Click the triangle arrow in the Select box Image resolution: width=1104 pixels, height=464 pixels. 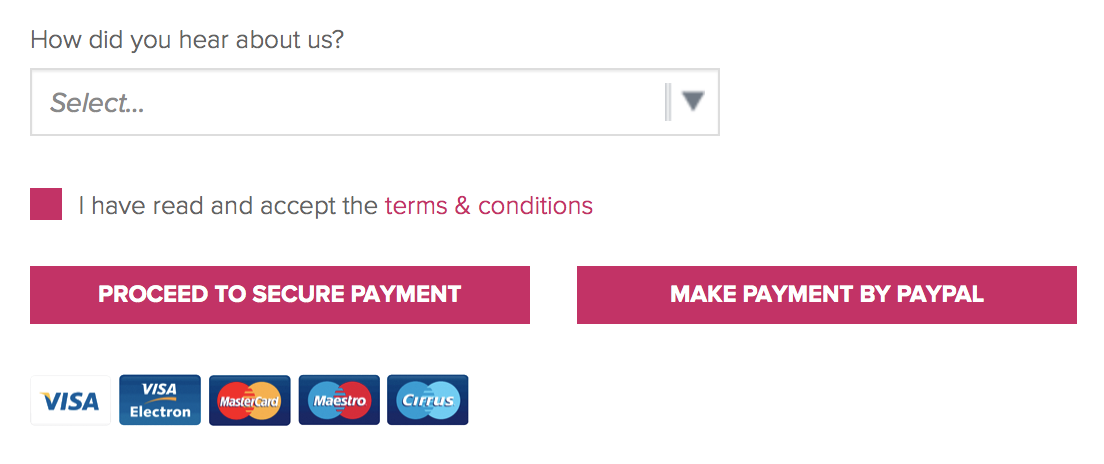coord(694,102)
